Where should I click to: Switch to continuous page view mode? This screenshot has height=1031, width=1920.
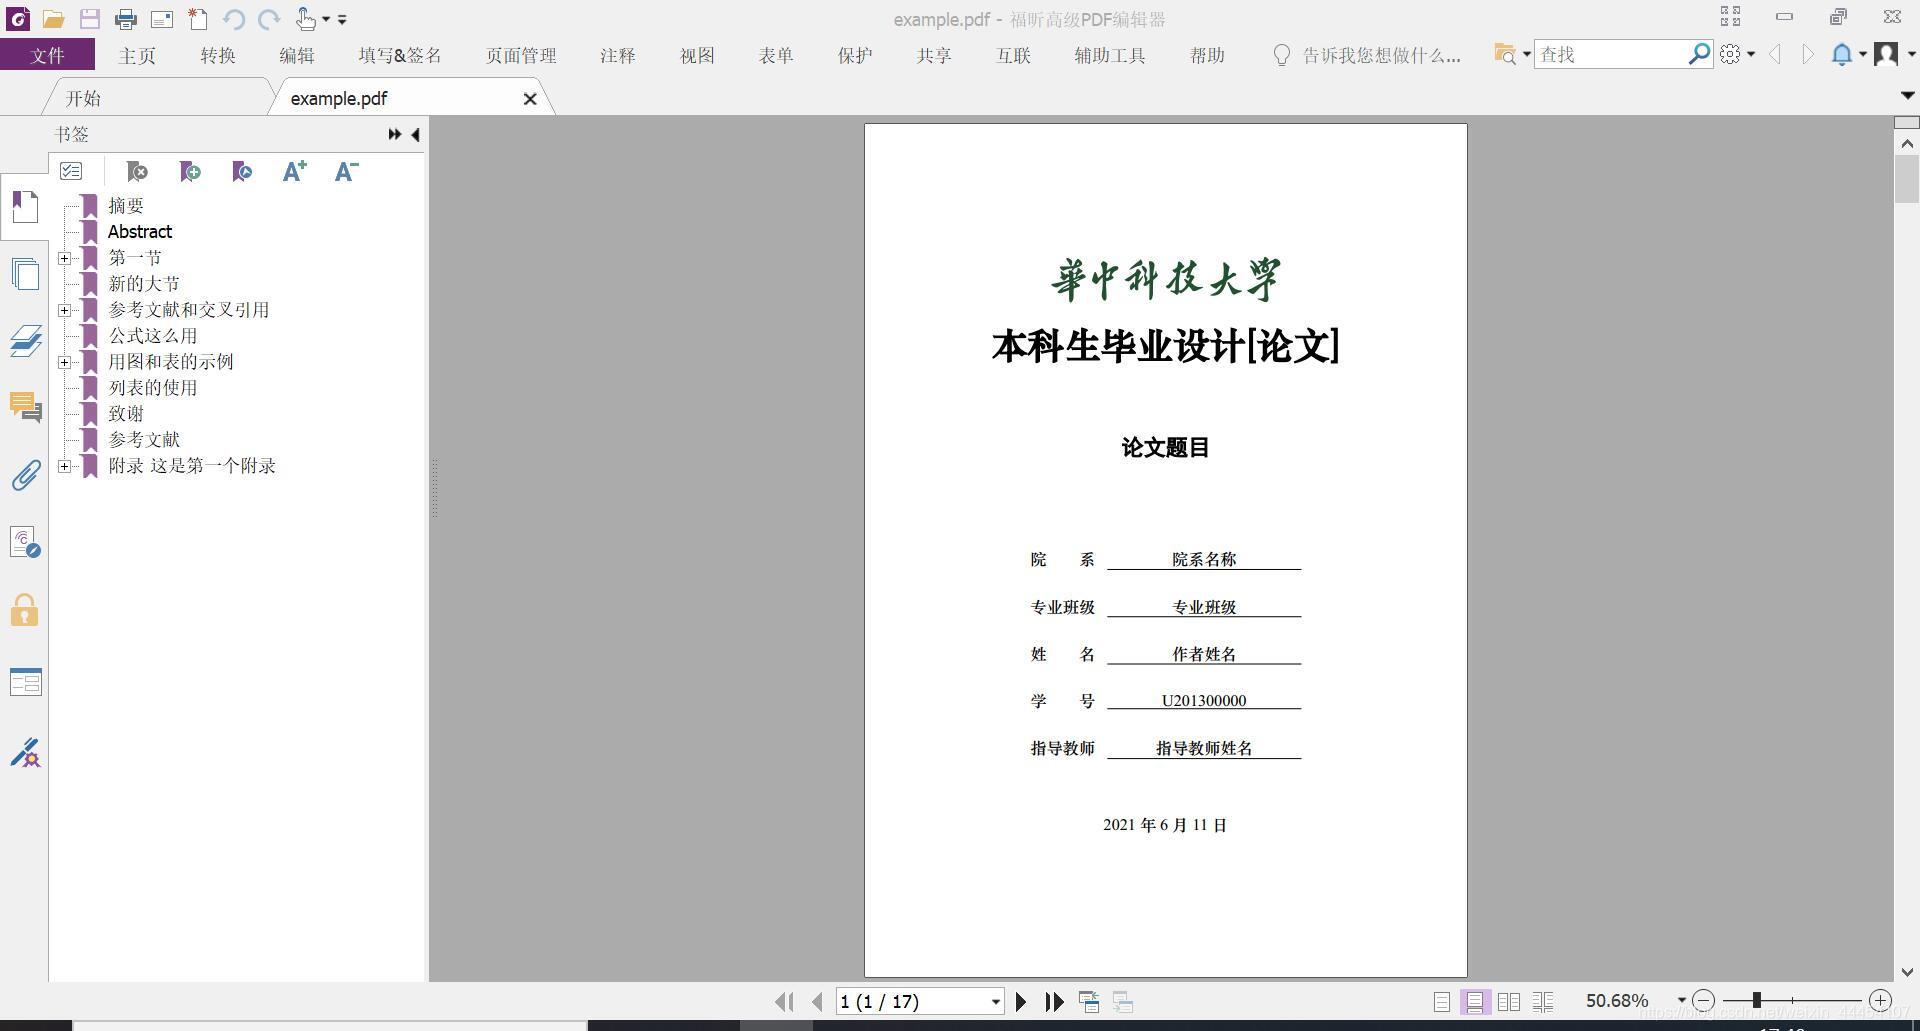1474,1001
